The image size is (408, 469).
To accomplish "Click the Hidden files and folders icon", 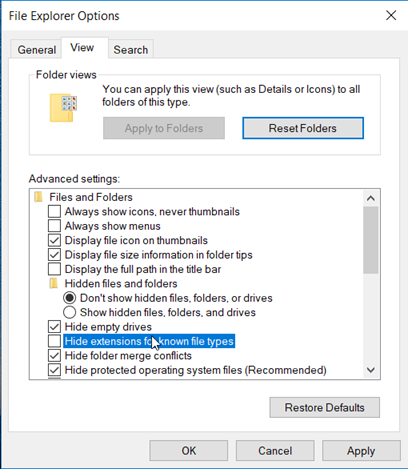I will point(54,284).
